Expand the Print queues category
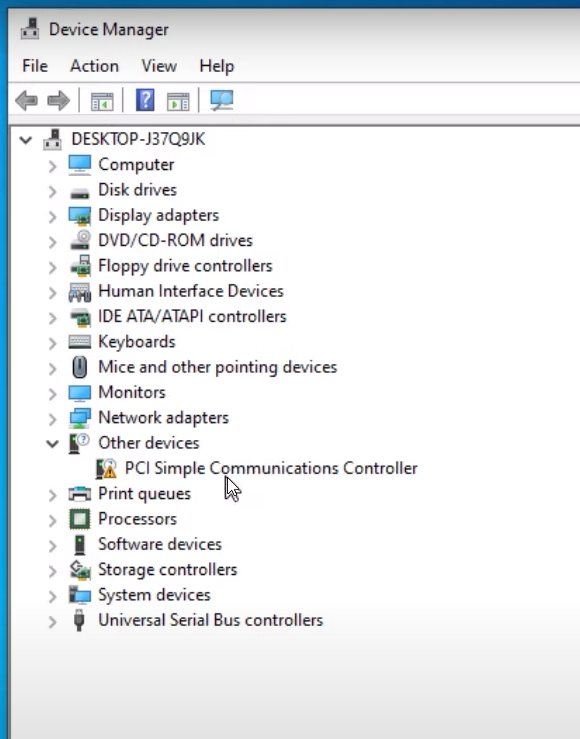The width and height of the screenshot is (580, 739). coord(52,495)
